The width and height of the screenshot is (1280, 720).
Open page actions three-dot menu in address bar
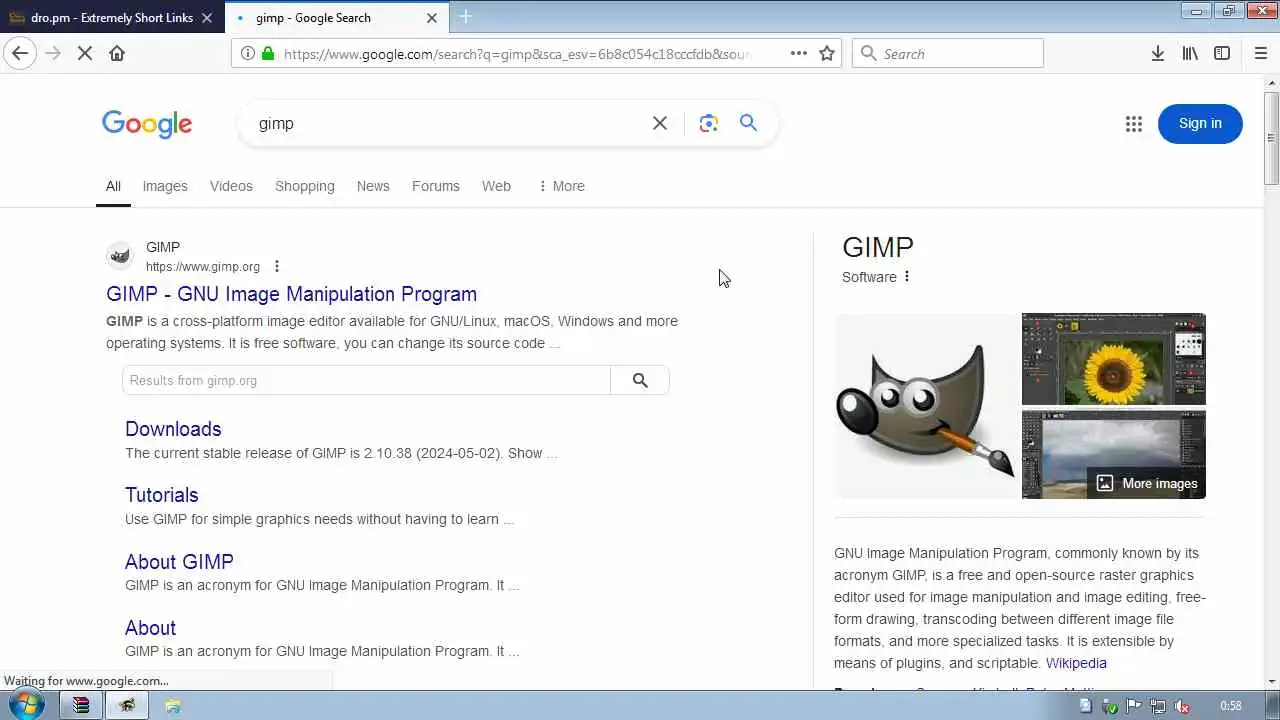click(x=798, y=53)
